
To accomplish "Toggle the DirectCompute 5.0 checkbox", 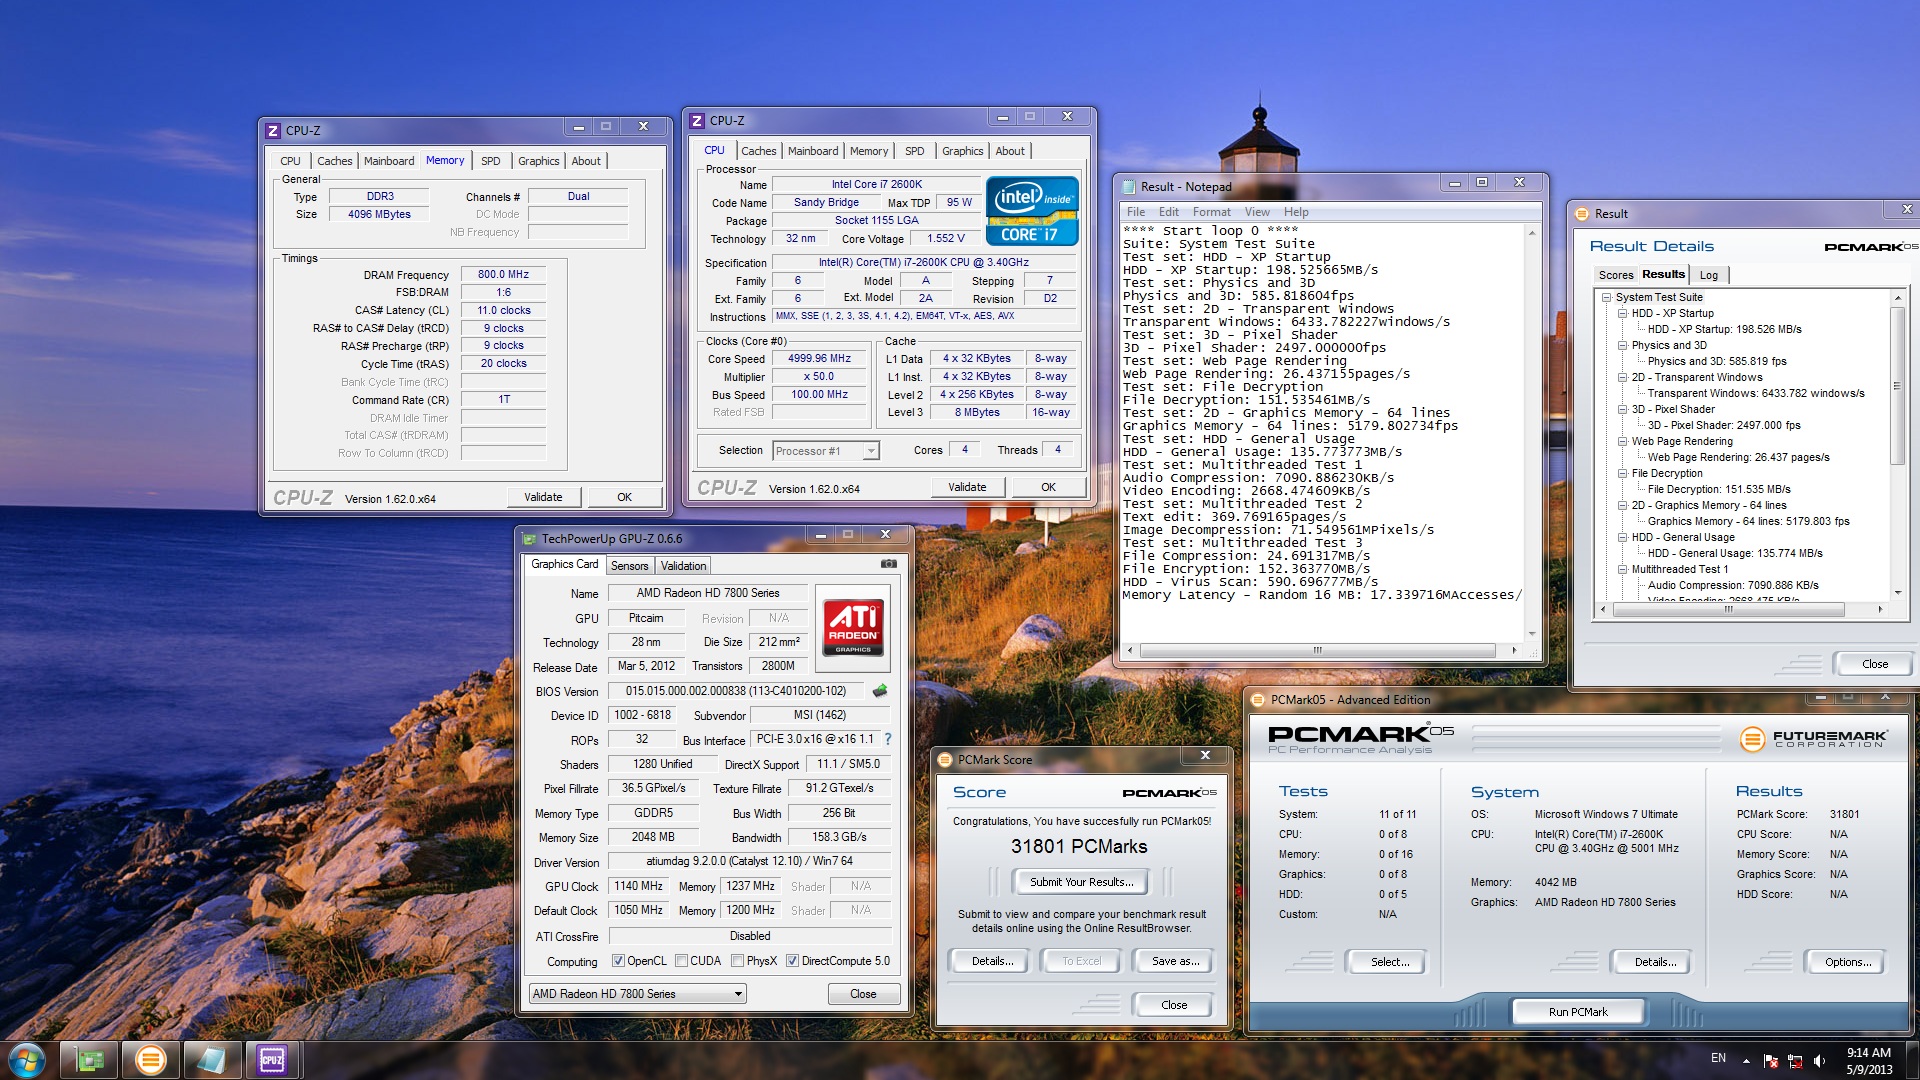I will [x=792, y=961].
